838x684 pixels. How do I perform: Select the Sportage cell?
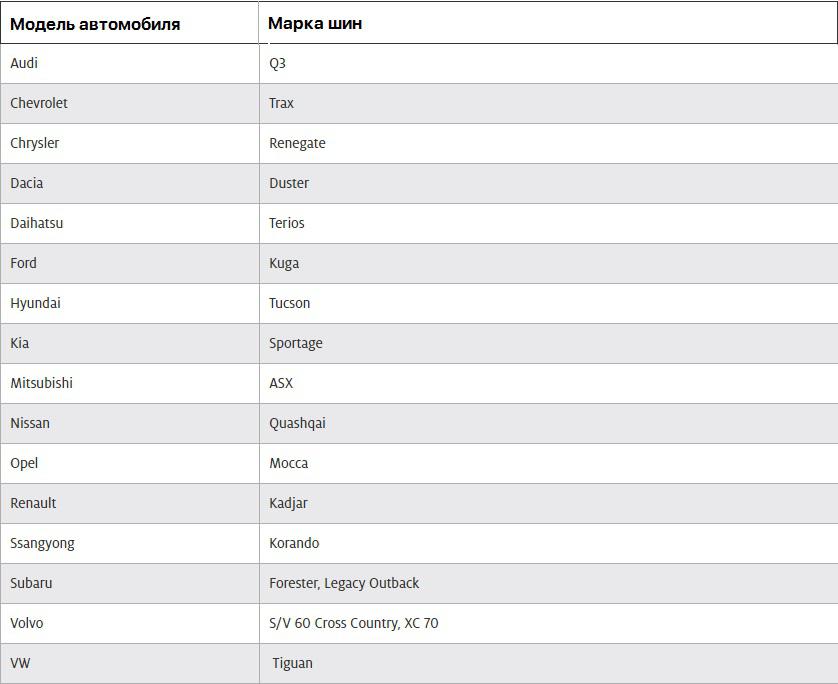point(548,344)
